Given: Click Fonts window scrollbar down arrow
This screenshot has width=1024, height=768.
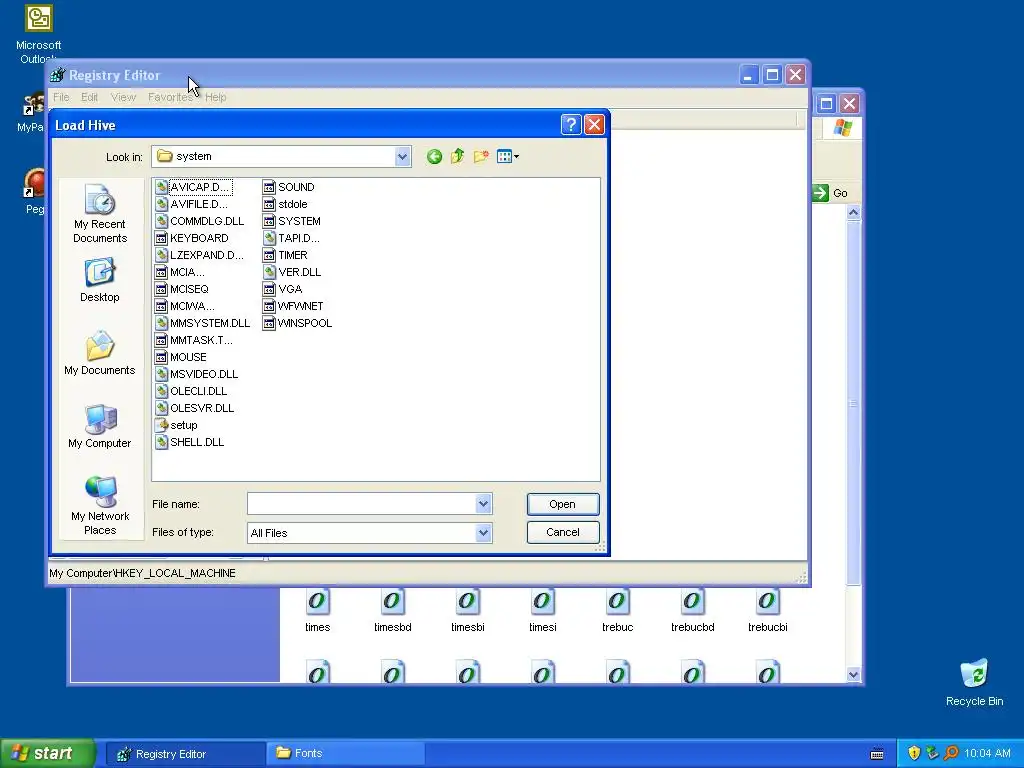Looking at the screenshot, I should (853, 675).
